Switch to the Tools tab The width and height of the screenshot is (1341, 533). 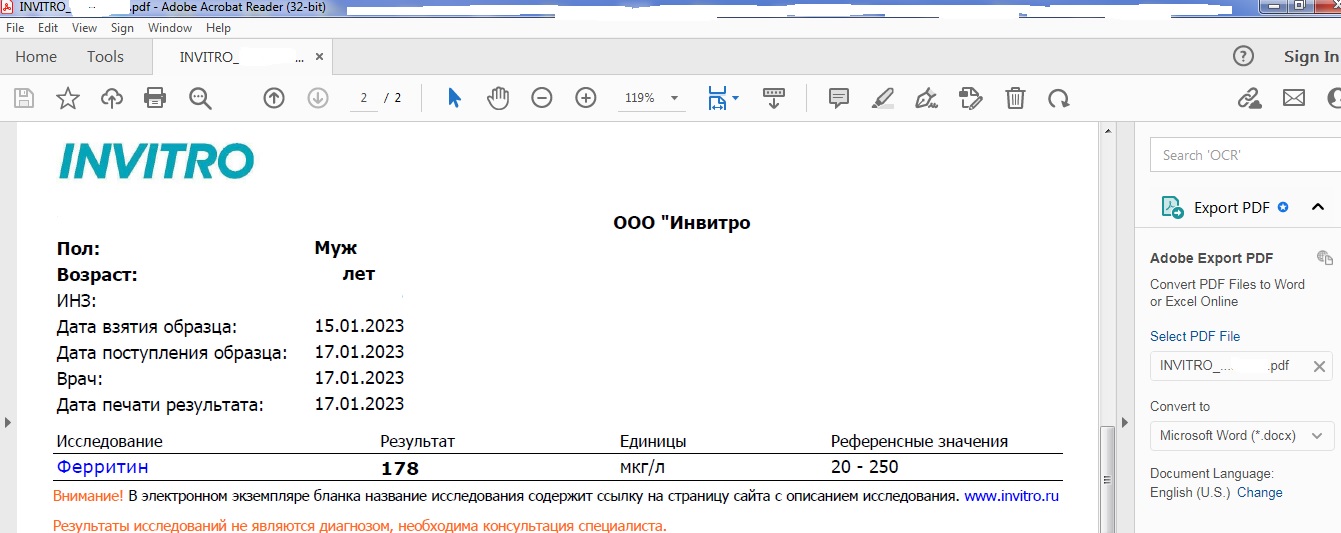[x=105, y=57]
